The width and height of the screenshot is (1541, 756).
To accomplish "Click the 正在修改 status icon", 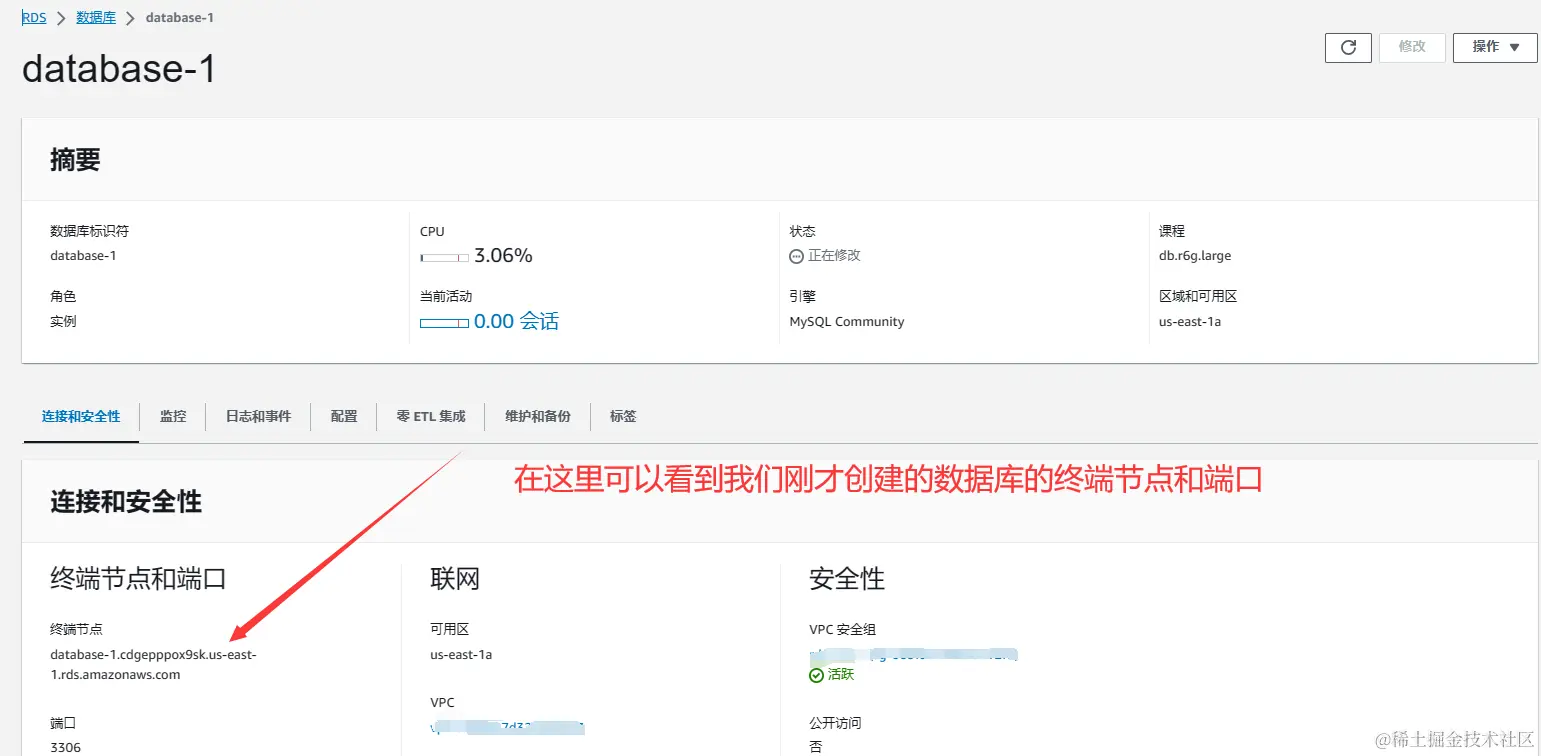I will click(x=796, y=256).
